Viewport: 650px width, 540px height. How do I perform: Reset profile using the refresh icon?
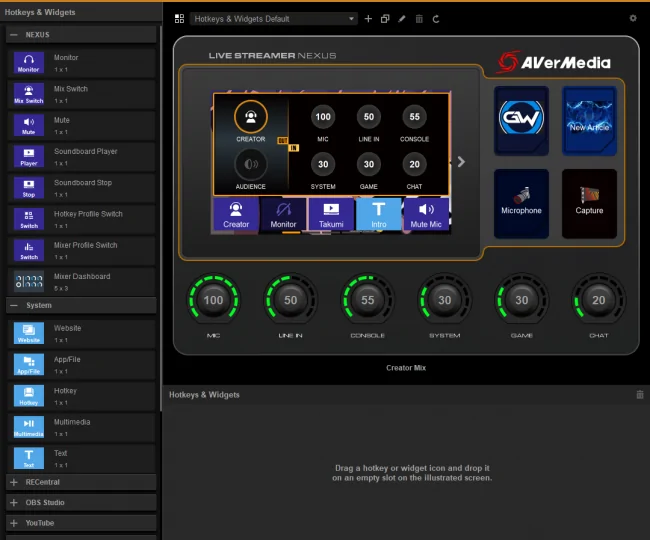[x=436, y=19]
